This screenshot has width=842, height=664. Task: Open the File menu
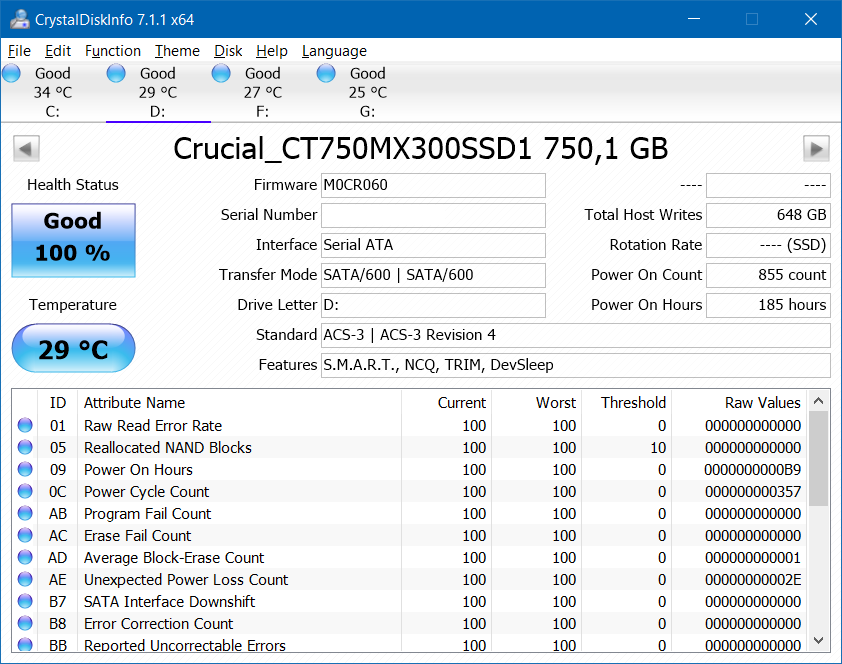(x=19, y=51)
